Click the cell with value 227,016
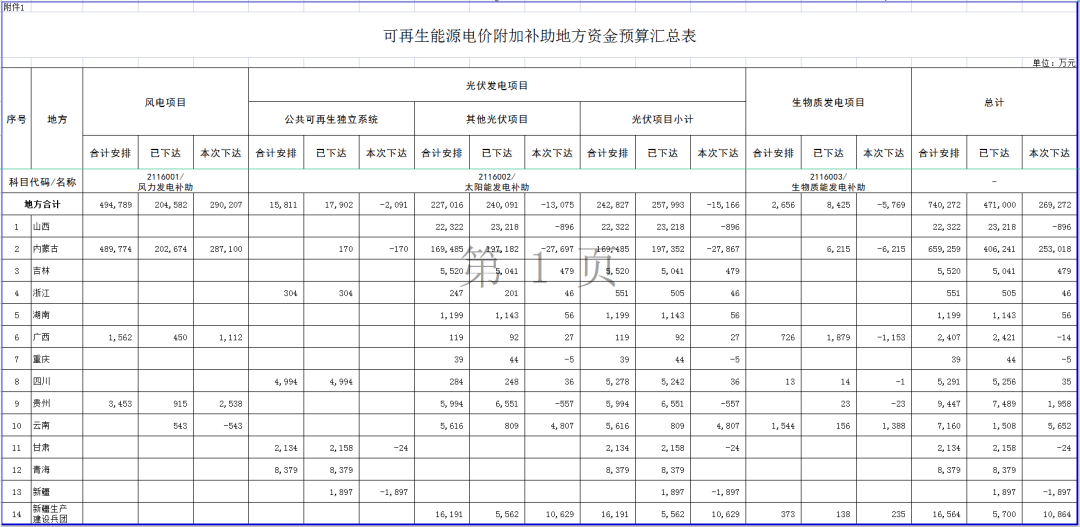The image size is (1080, 527). pyautogui.click(x=442, y=205)
